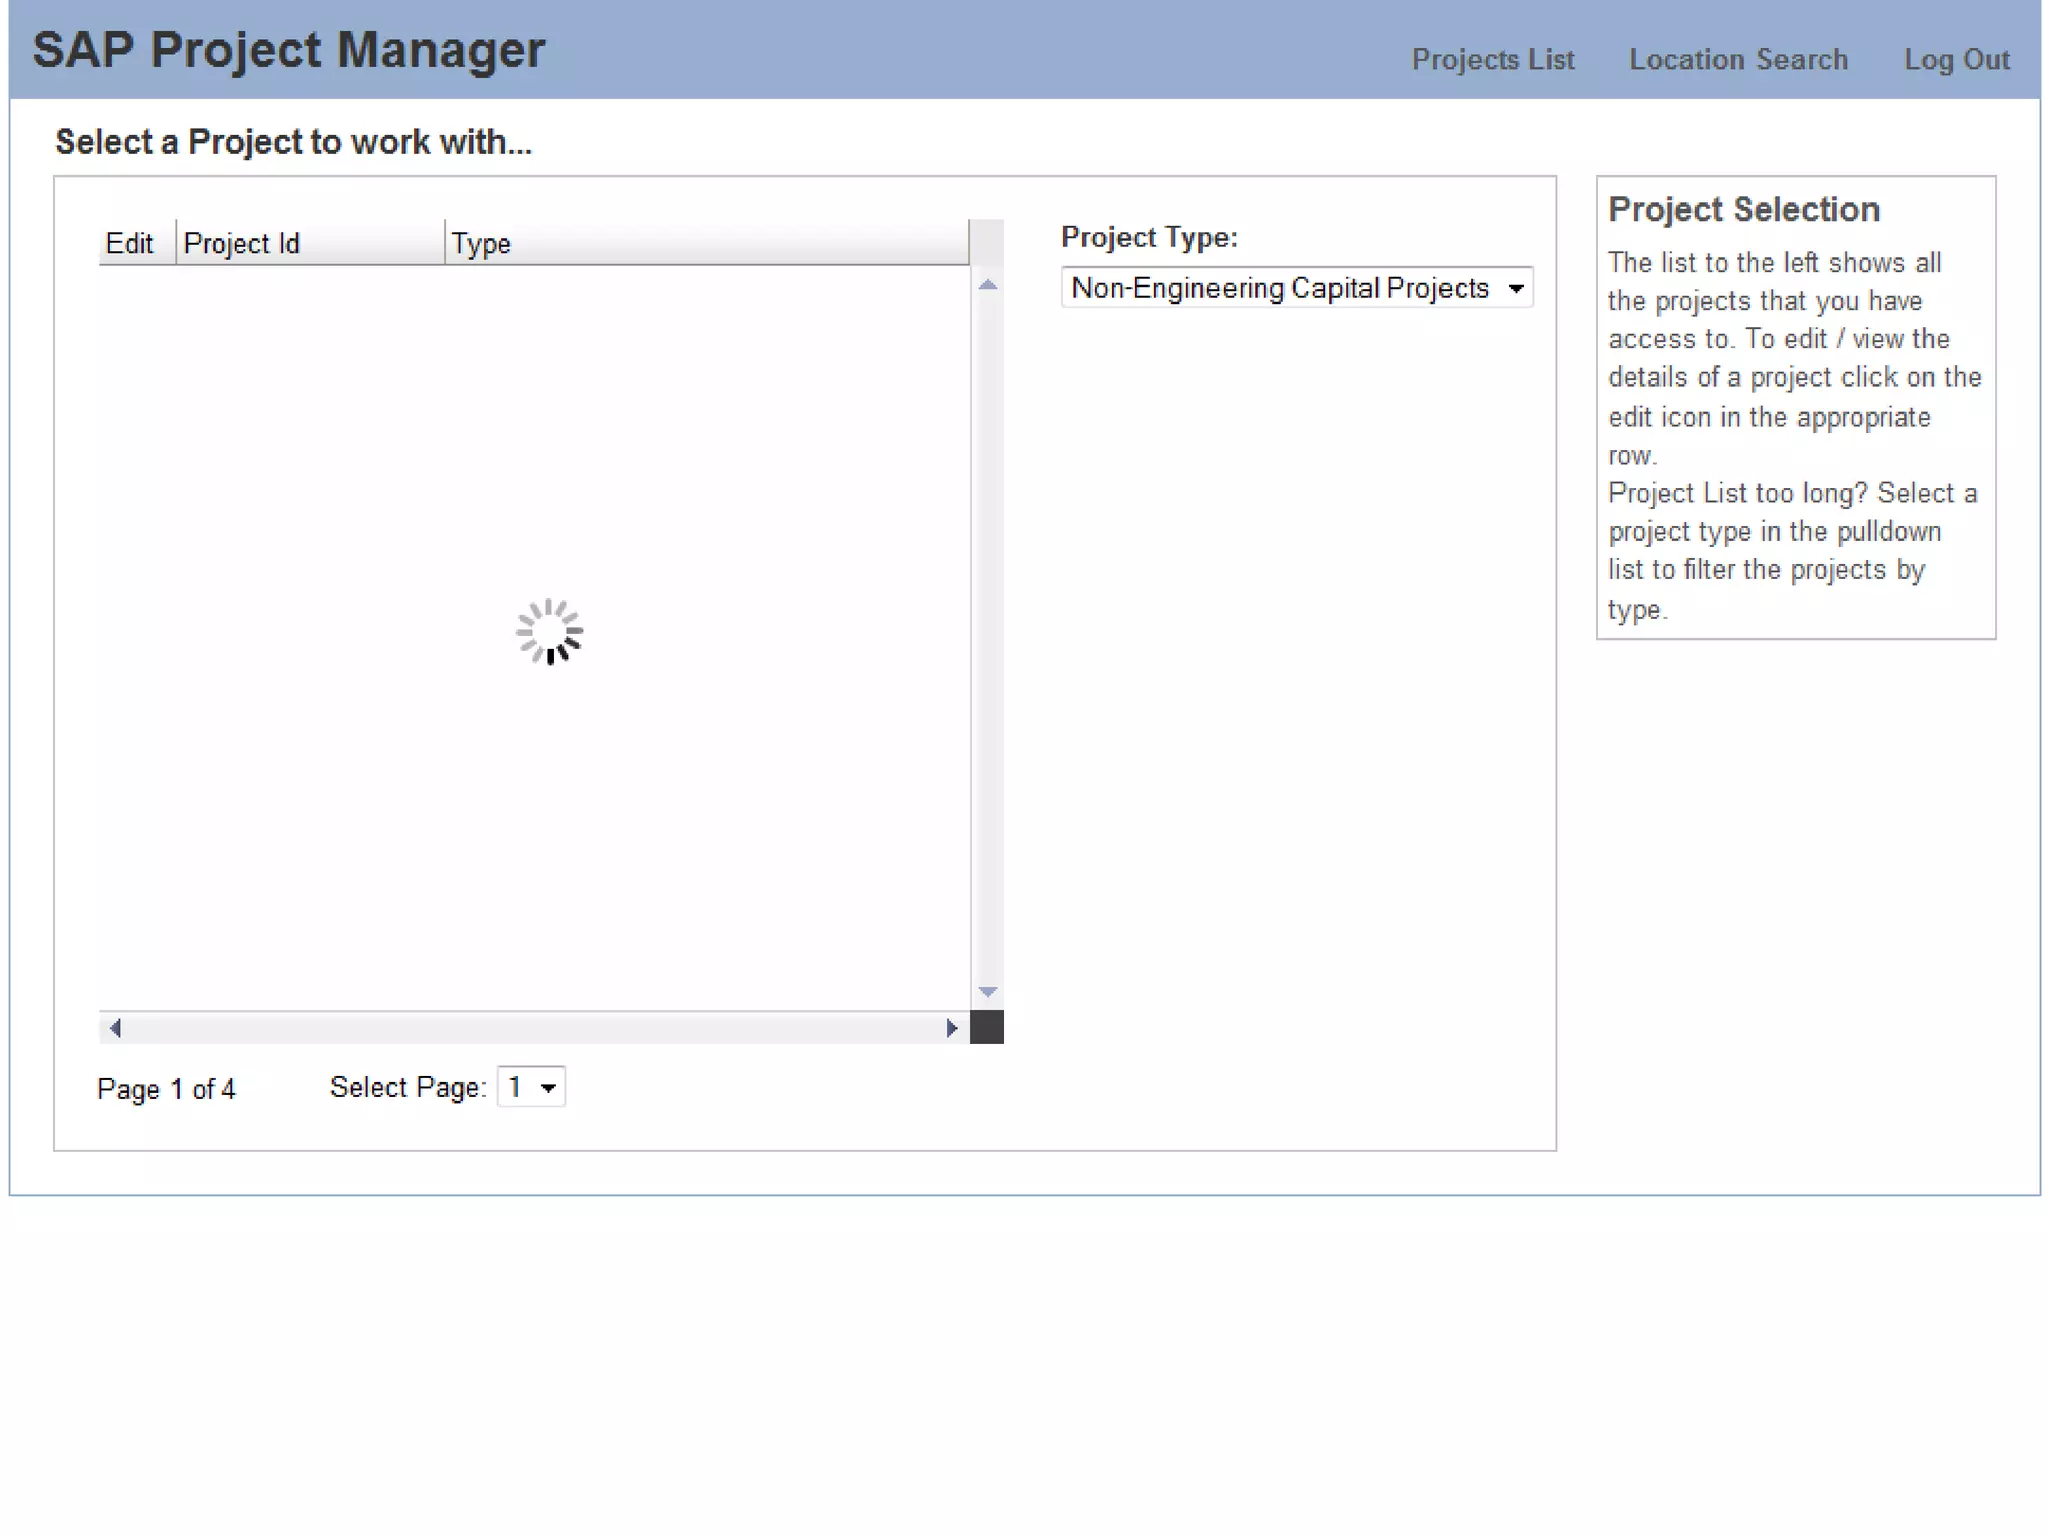Click the Log Out link

point(1956,60)
